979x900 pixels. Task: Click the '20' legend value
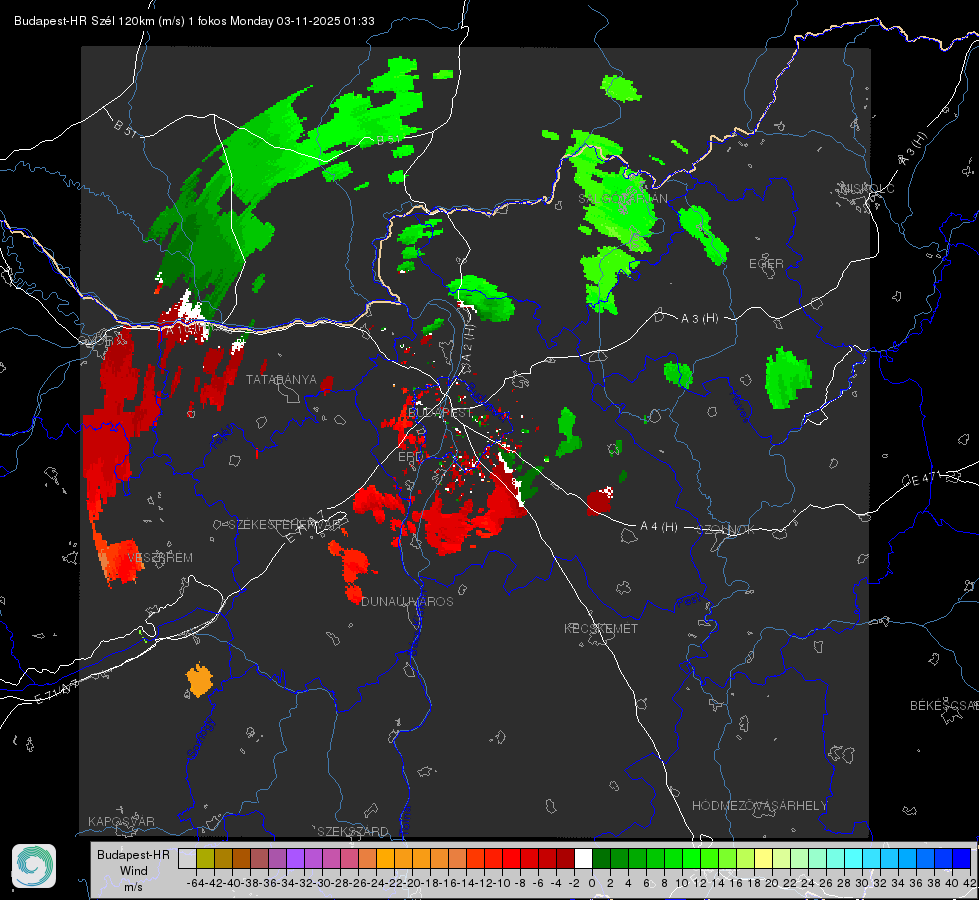point(772,883)
